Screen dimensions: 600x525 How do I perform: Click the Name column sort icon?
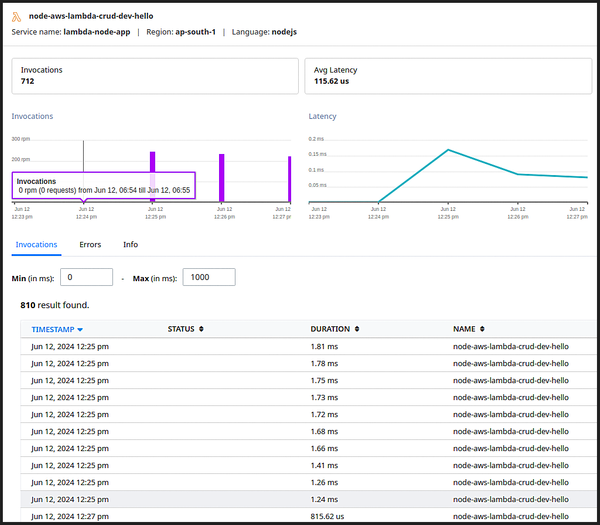click(484, 329)
